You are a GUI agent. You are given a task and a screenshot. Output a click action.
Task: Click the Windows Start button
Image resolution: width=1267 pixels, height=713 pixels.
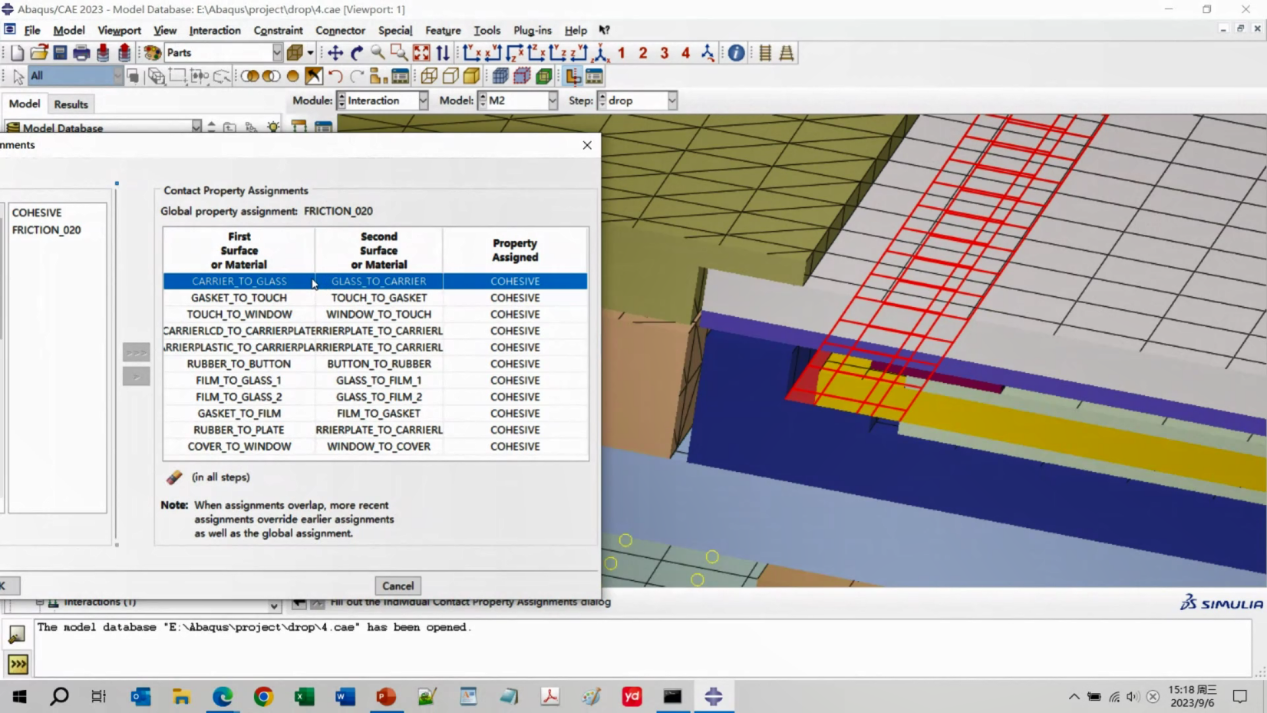coord(19,696)
